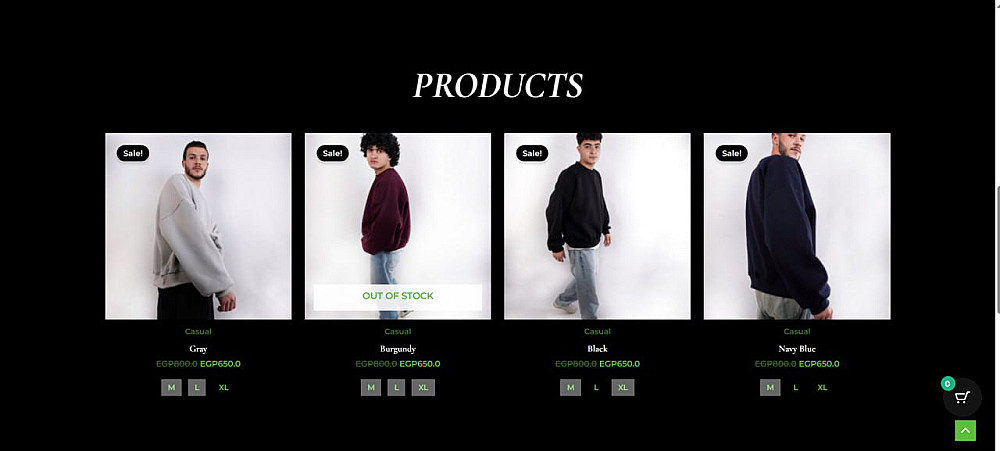The width and height of the screenshot is (1000, 451).
Task: Pick size L for Black sweatshirt
Action: [596, 387]
